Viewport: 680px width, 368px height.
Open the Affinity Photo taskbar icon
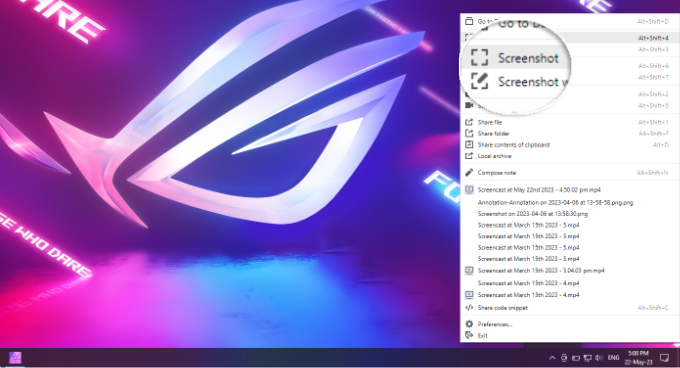click(x=15, y=358)
